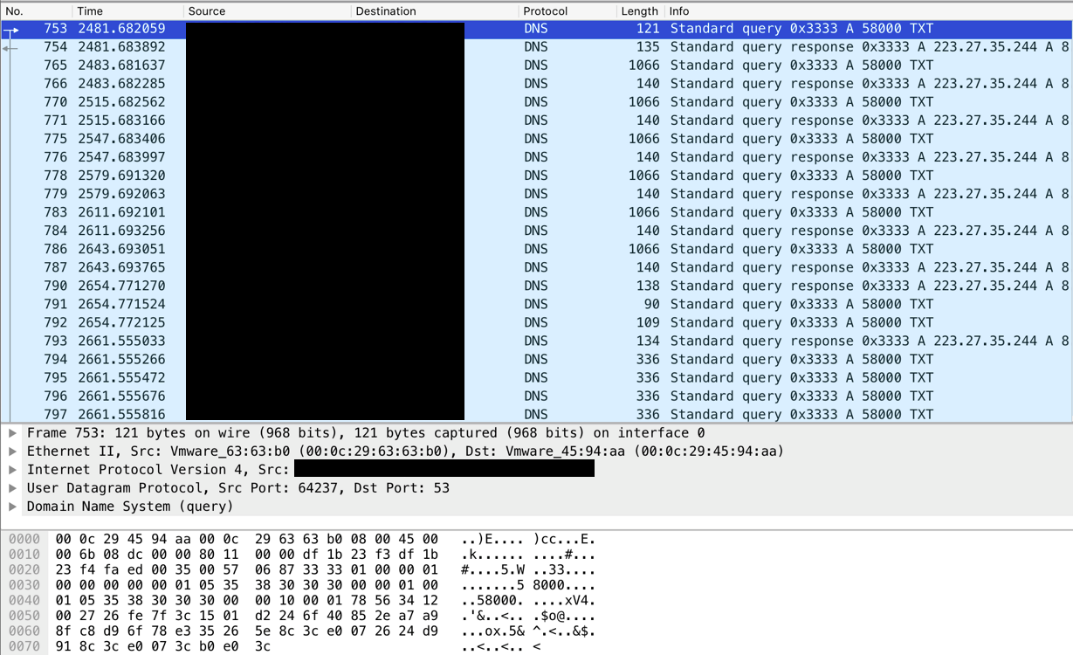
Task: Sort packets by the Length column
Action: 637,11
